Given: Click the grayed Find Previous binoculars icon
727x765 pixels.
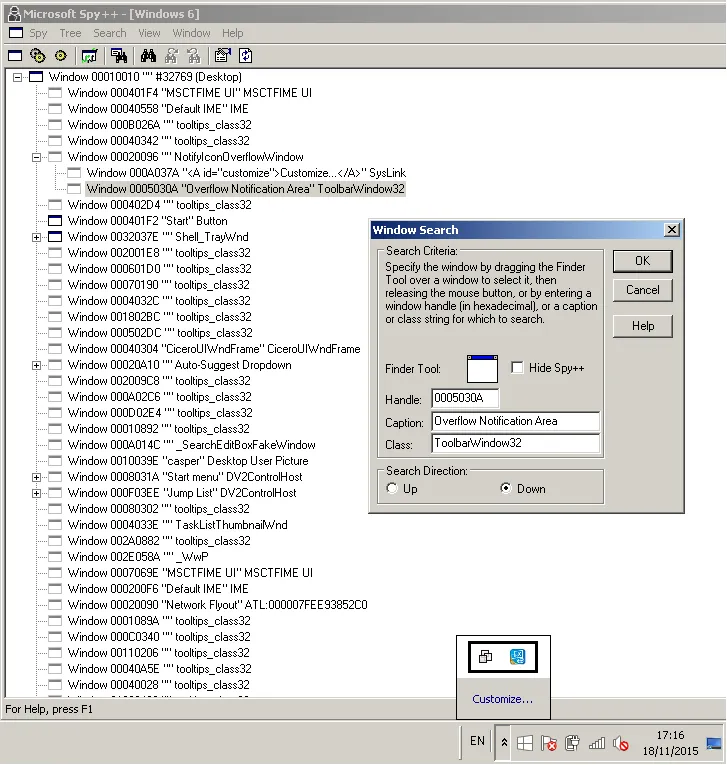Looking at the screenshot, I should (194, 56).
